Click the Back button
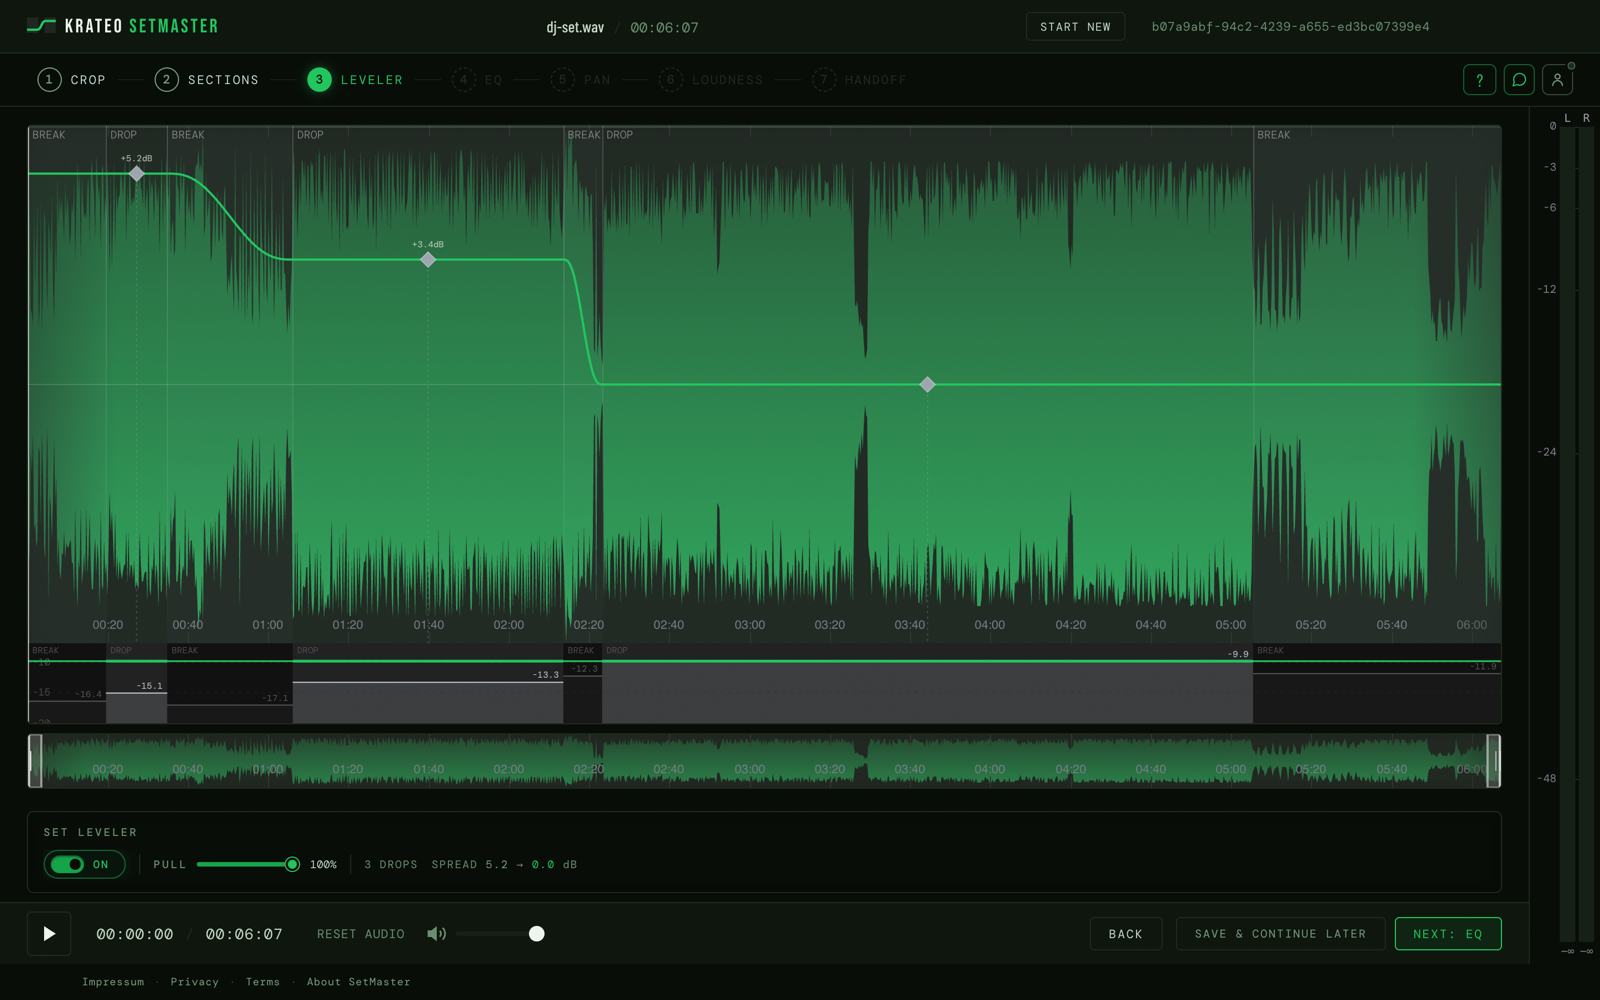The image size is (1600, 1000). 1126,934
